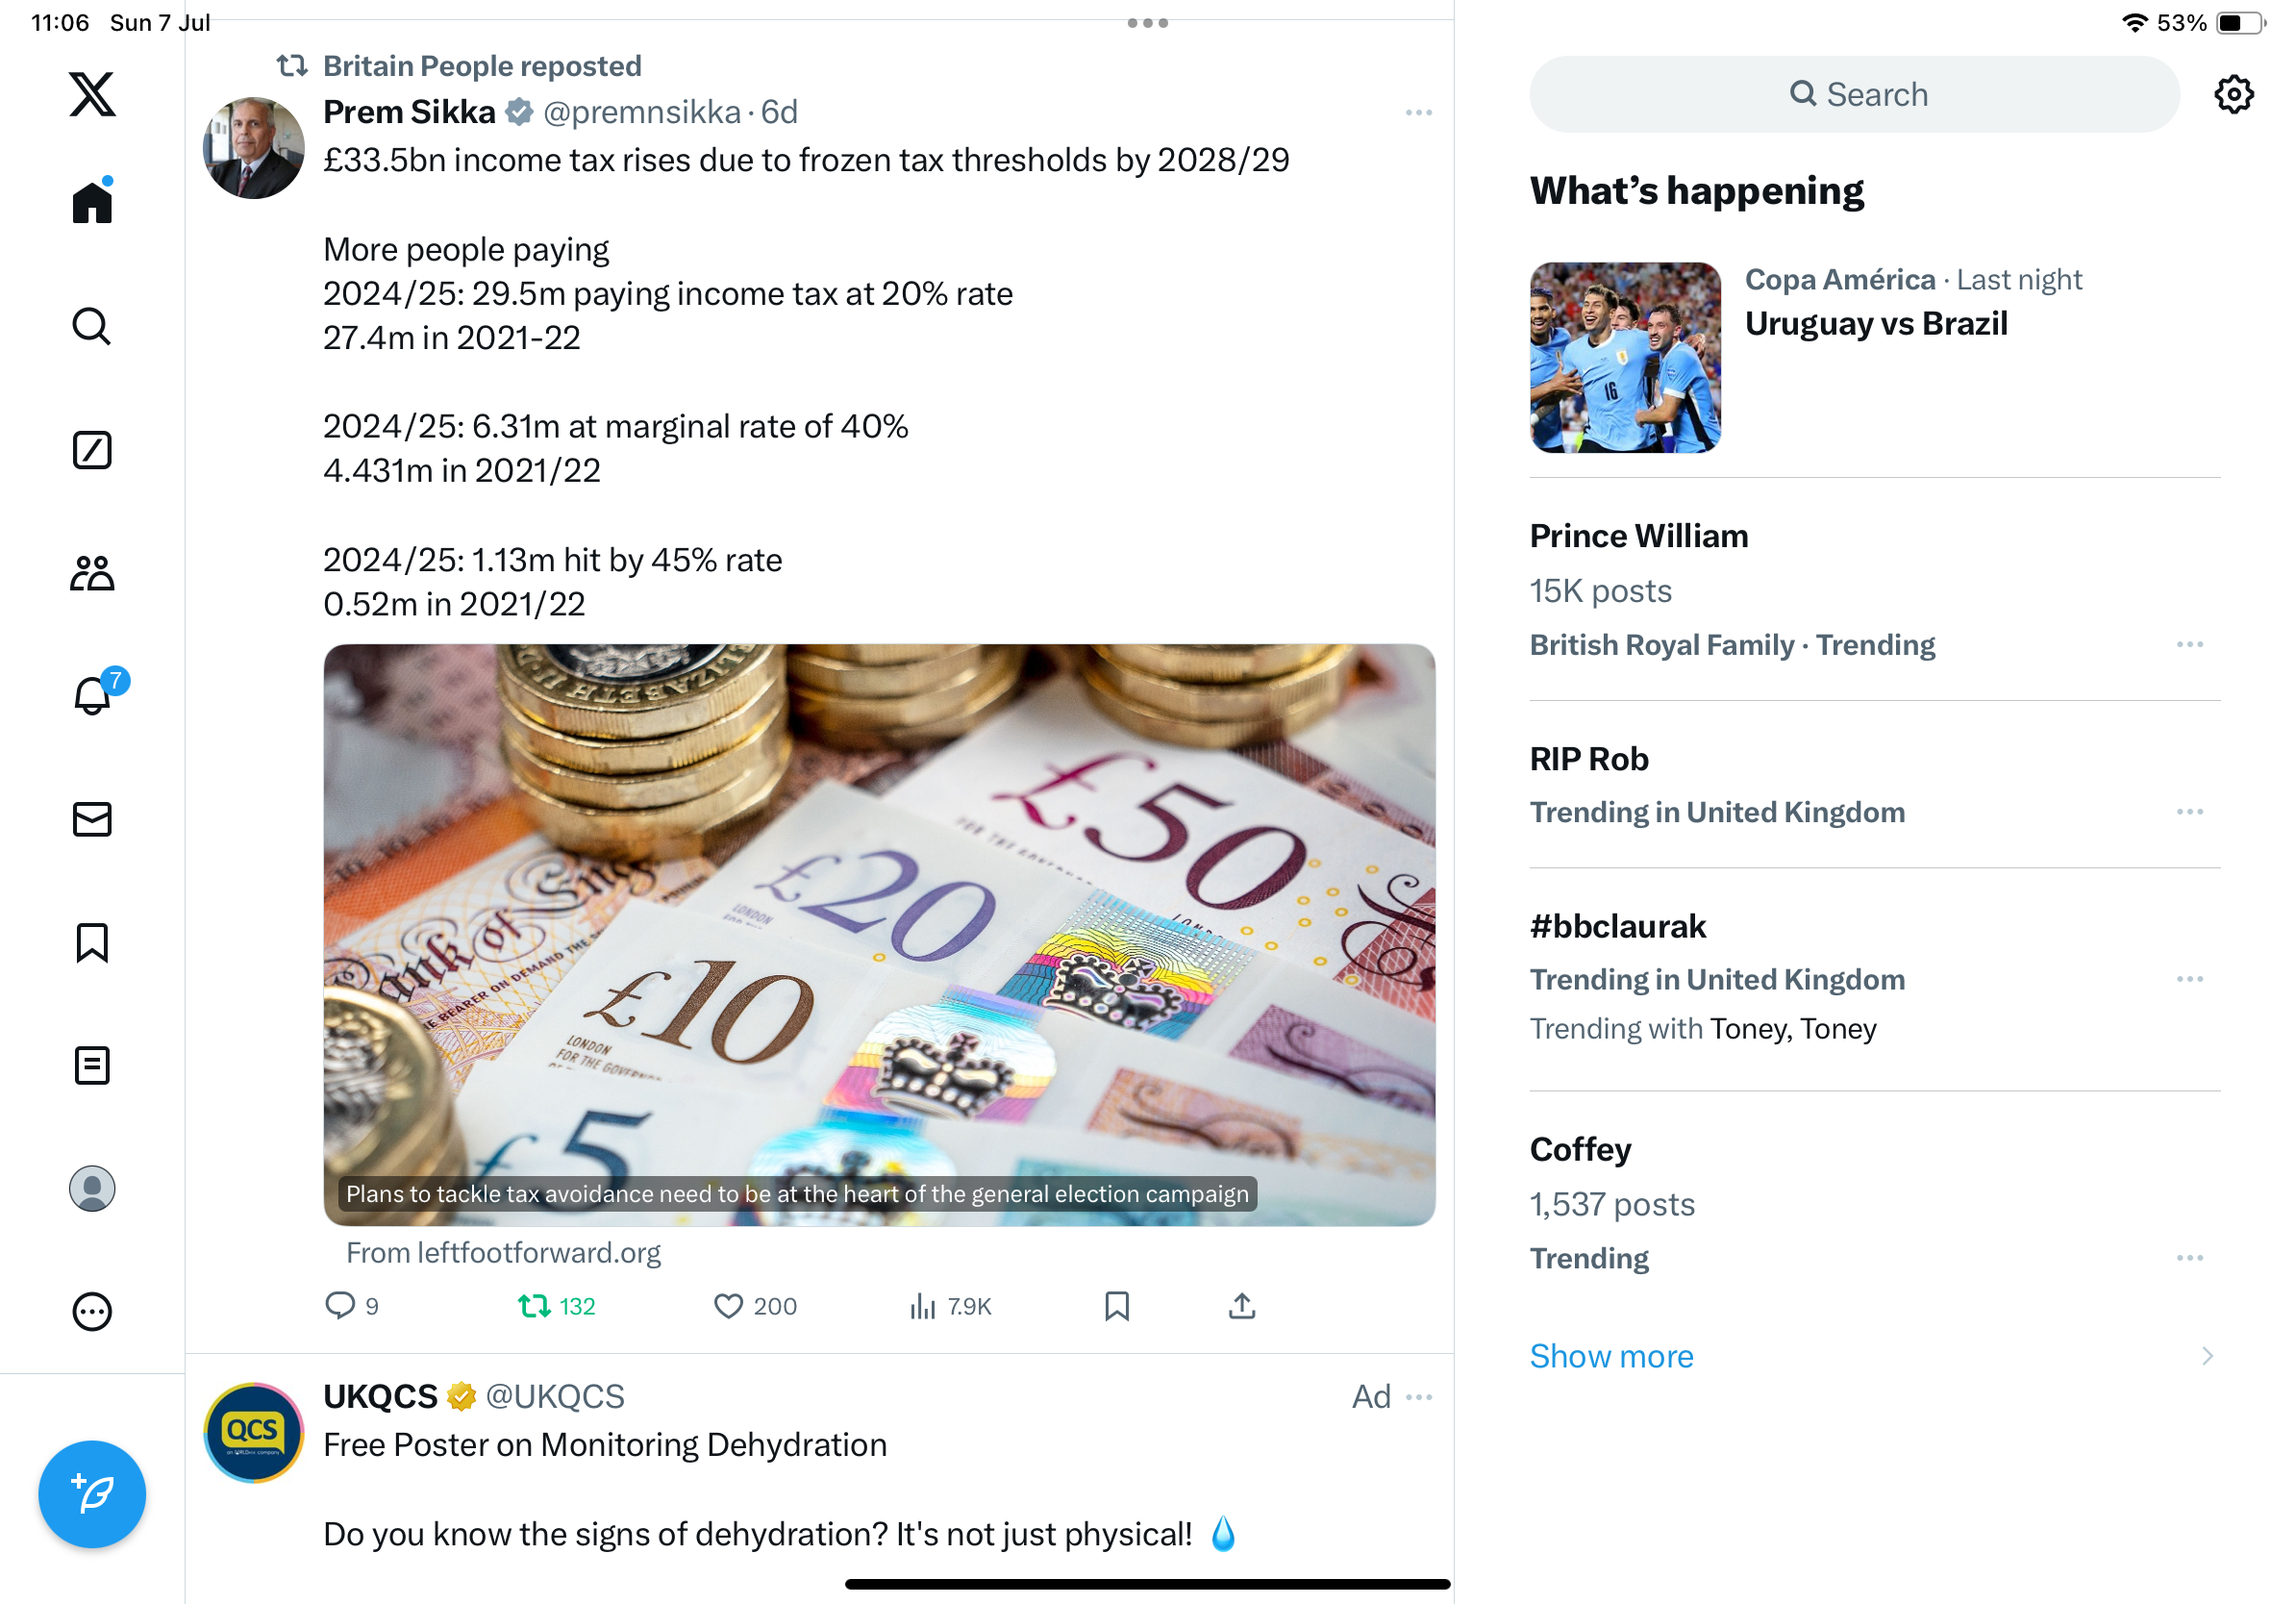
Task: Focus the Search field
Action: pyautogui.click(x=1854, y=94)
